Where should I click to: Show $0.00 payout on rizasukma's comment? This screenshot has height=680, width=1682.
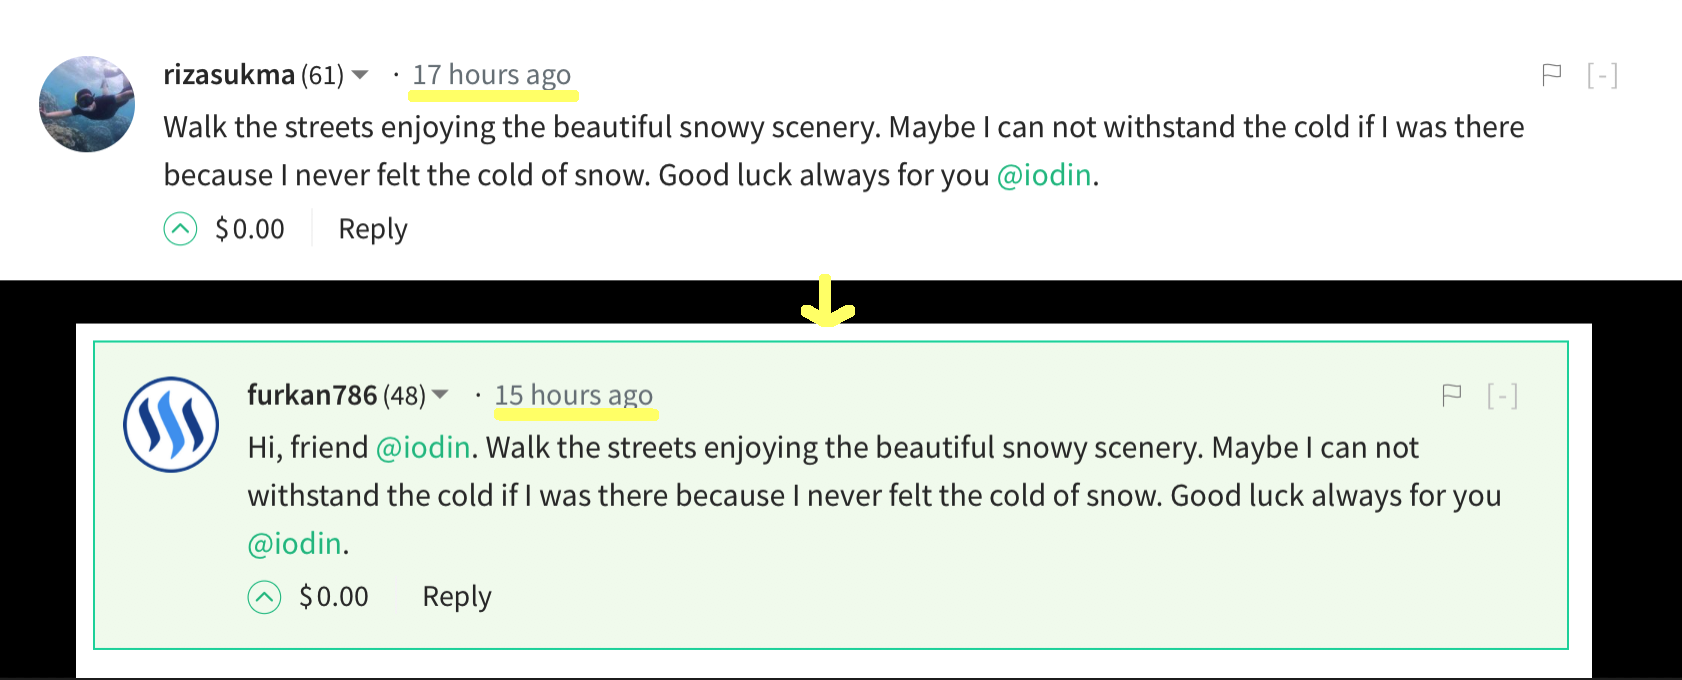click(x=250, y=229)
